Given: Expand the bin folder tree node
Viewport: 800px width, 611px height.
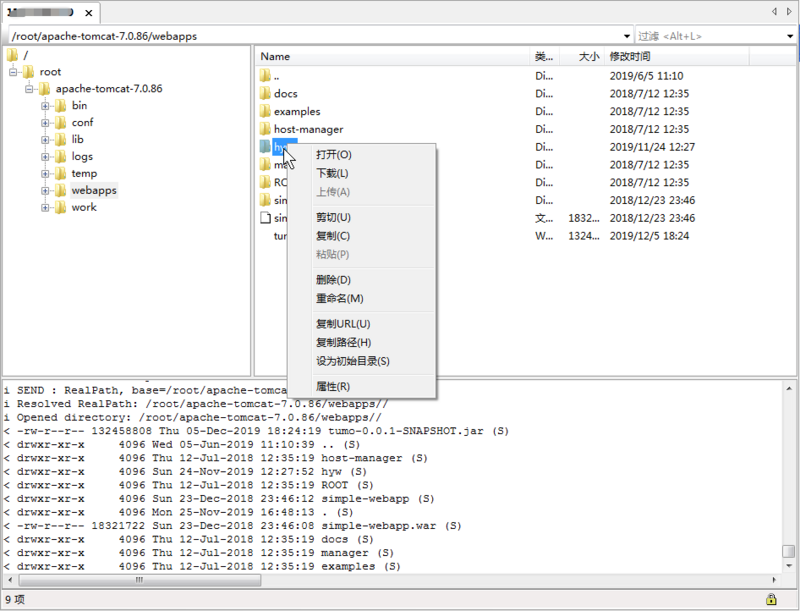Looking at the screenshot, I should (45, 106).
